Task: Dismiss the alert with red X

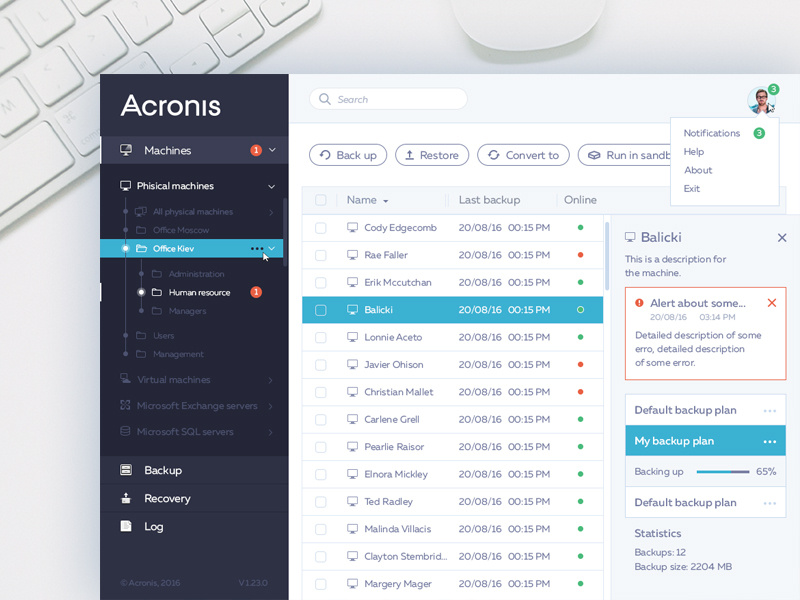Action: click(x=772, y=303)
